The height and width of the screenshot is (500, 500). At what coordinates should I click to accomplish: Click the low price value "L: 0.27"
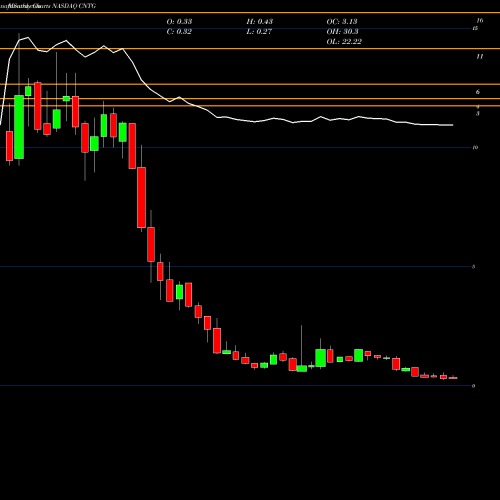[259, 31]
